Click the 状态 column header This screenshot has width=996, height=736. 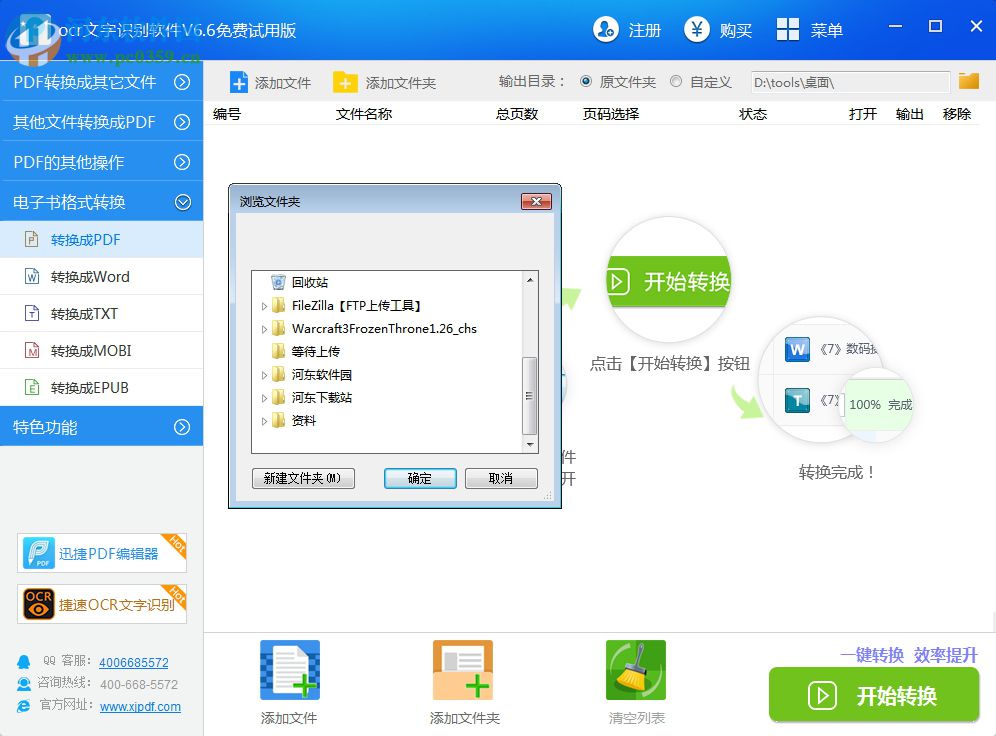753,114
